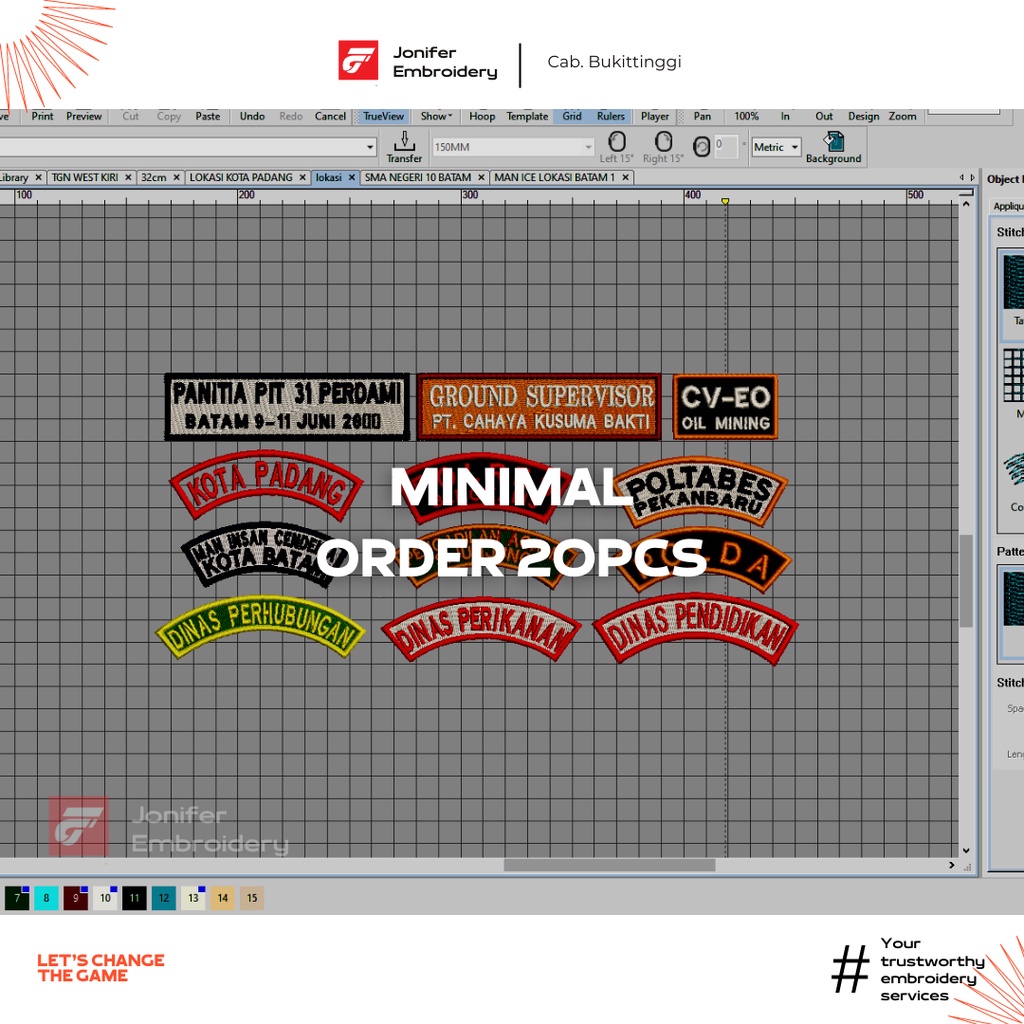The width and height of the screenshot is (1024, 1024).
Task: Toggle the Grid display
Action: [572, 116]
